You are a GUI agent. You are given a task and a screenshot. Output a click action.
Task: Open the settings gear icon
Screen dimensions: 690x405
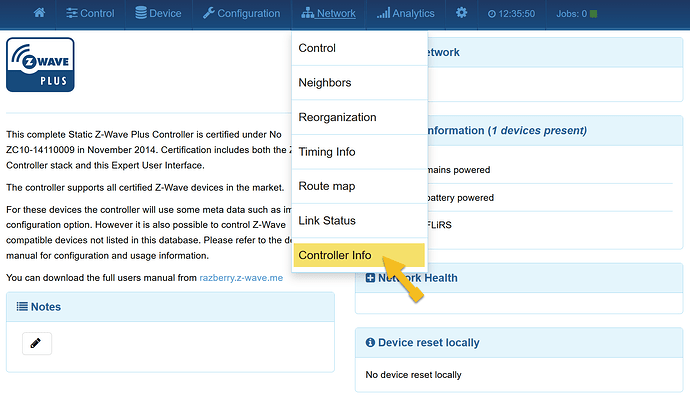coord(461,13)
